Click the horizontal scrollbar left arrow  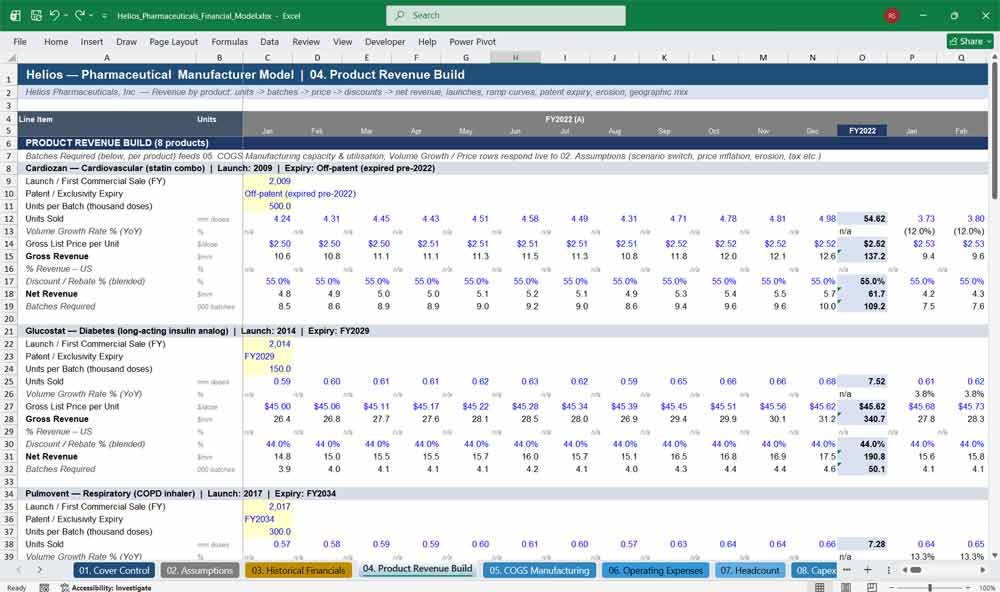coord(906,570)
